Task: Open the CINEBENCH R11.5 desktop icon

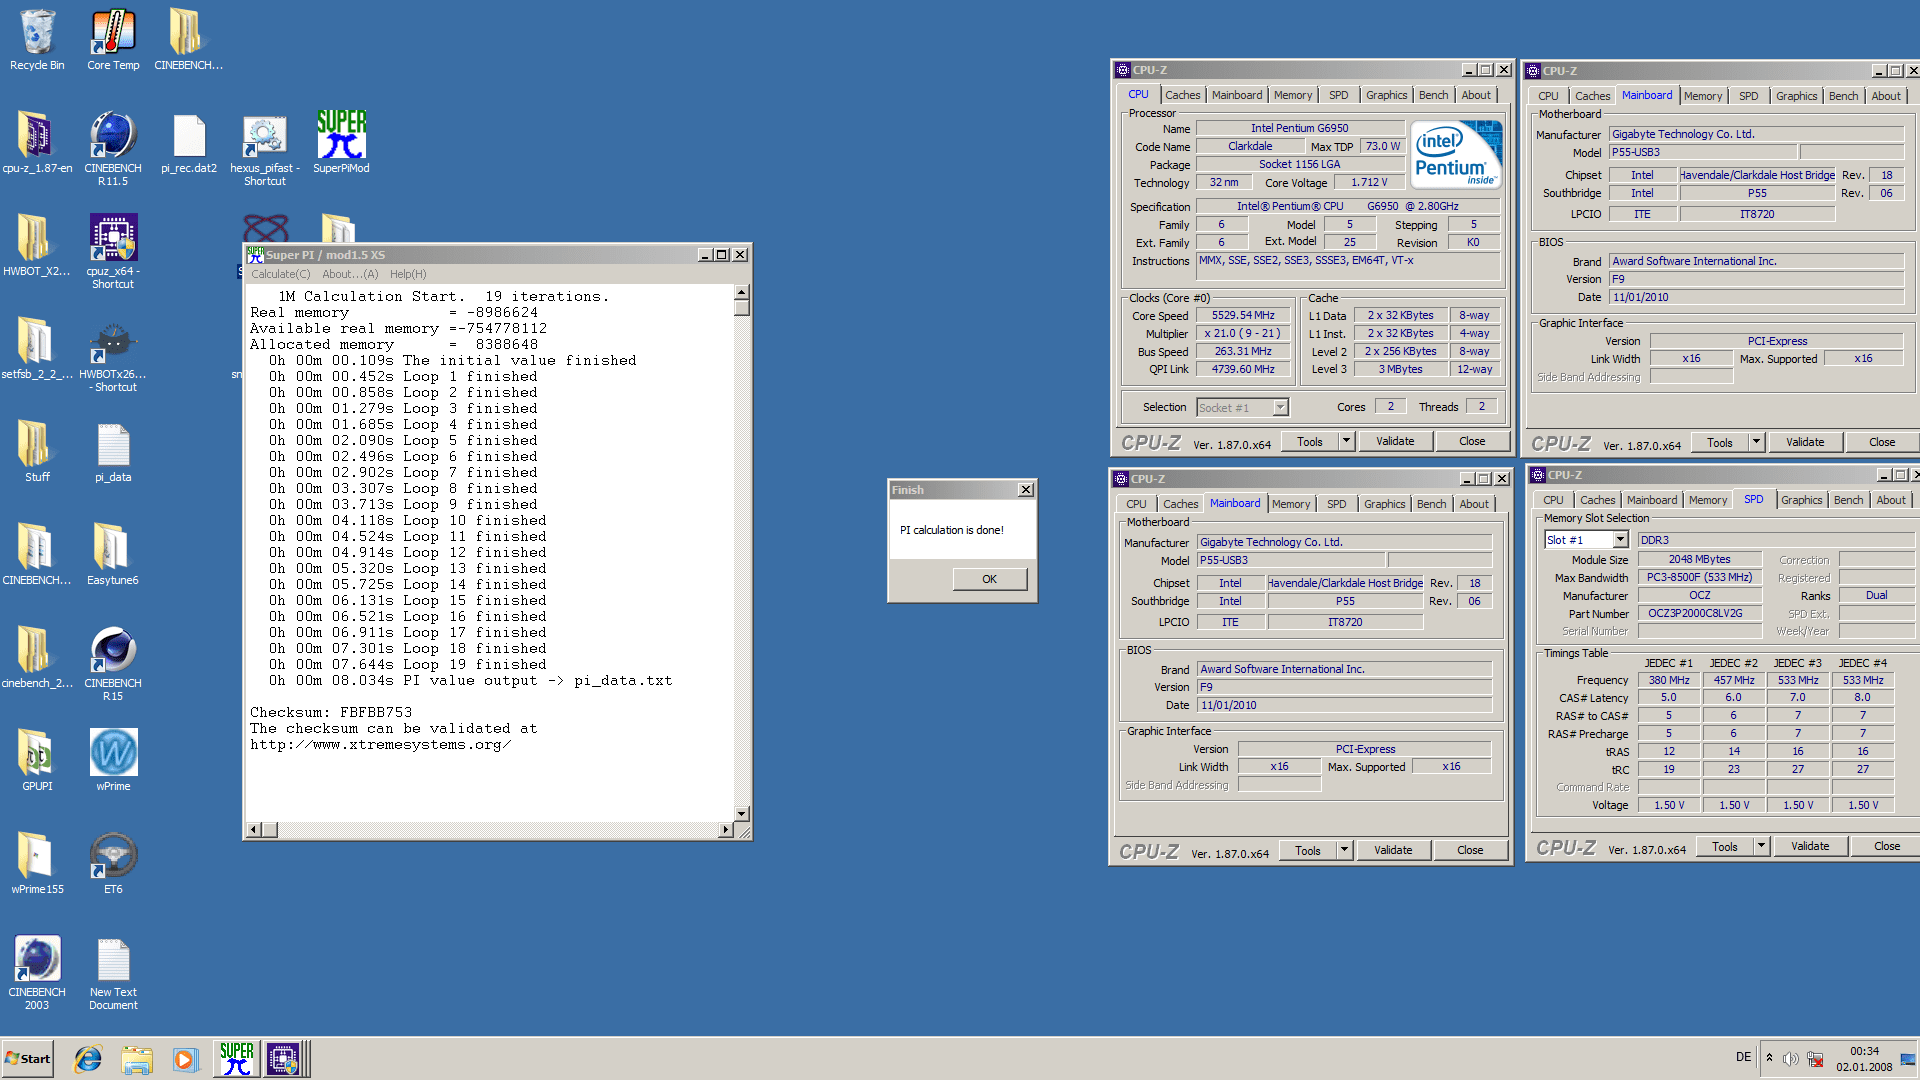Action: coord(113,137)
